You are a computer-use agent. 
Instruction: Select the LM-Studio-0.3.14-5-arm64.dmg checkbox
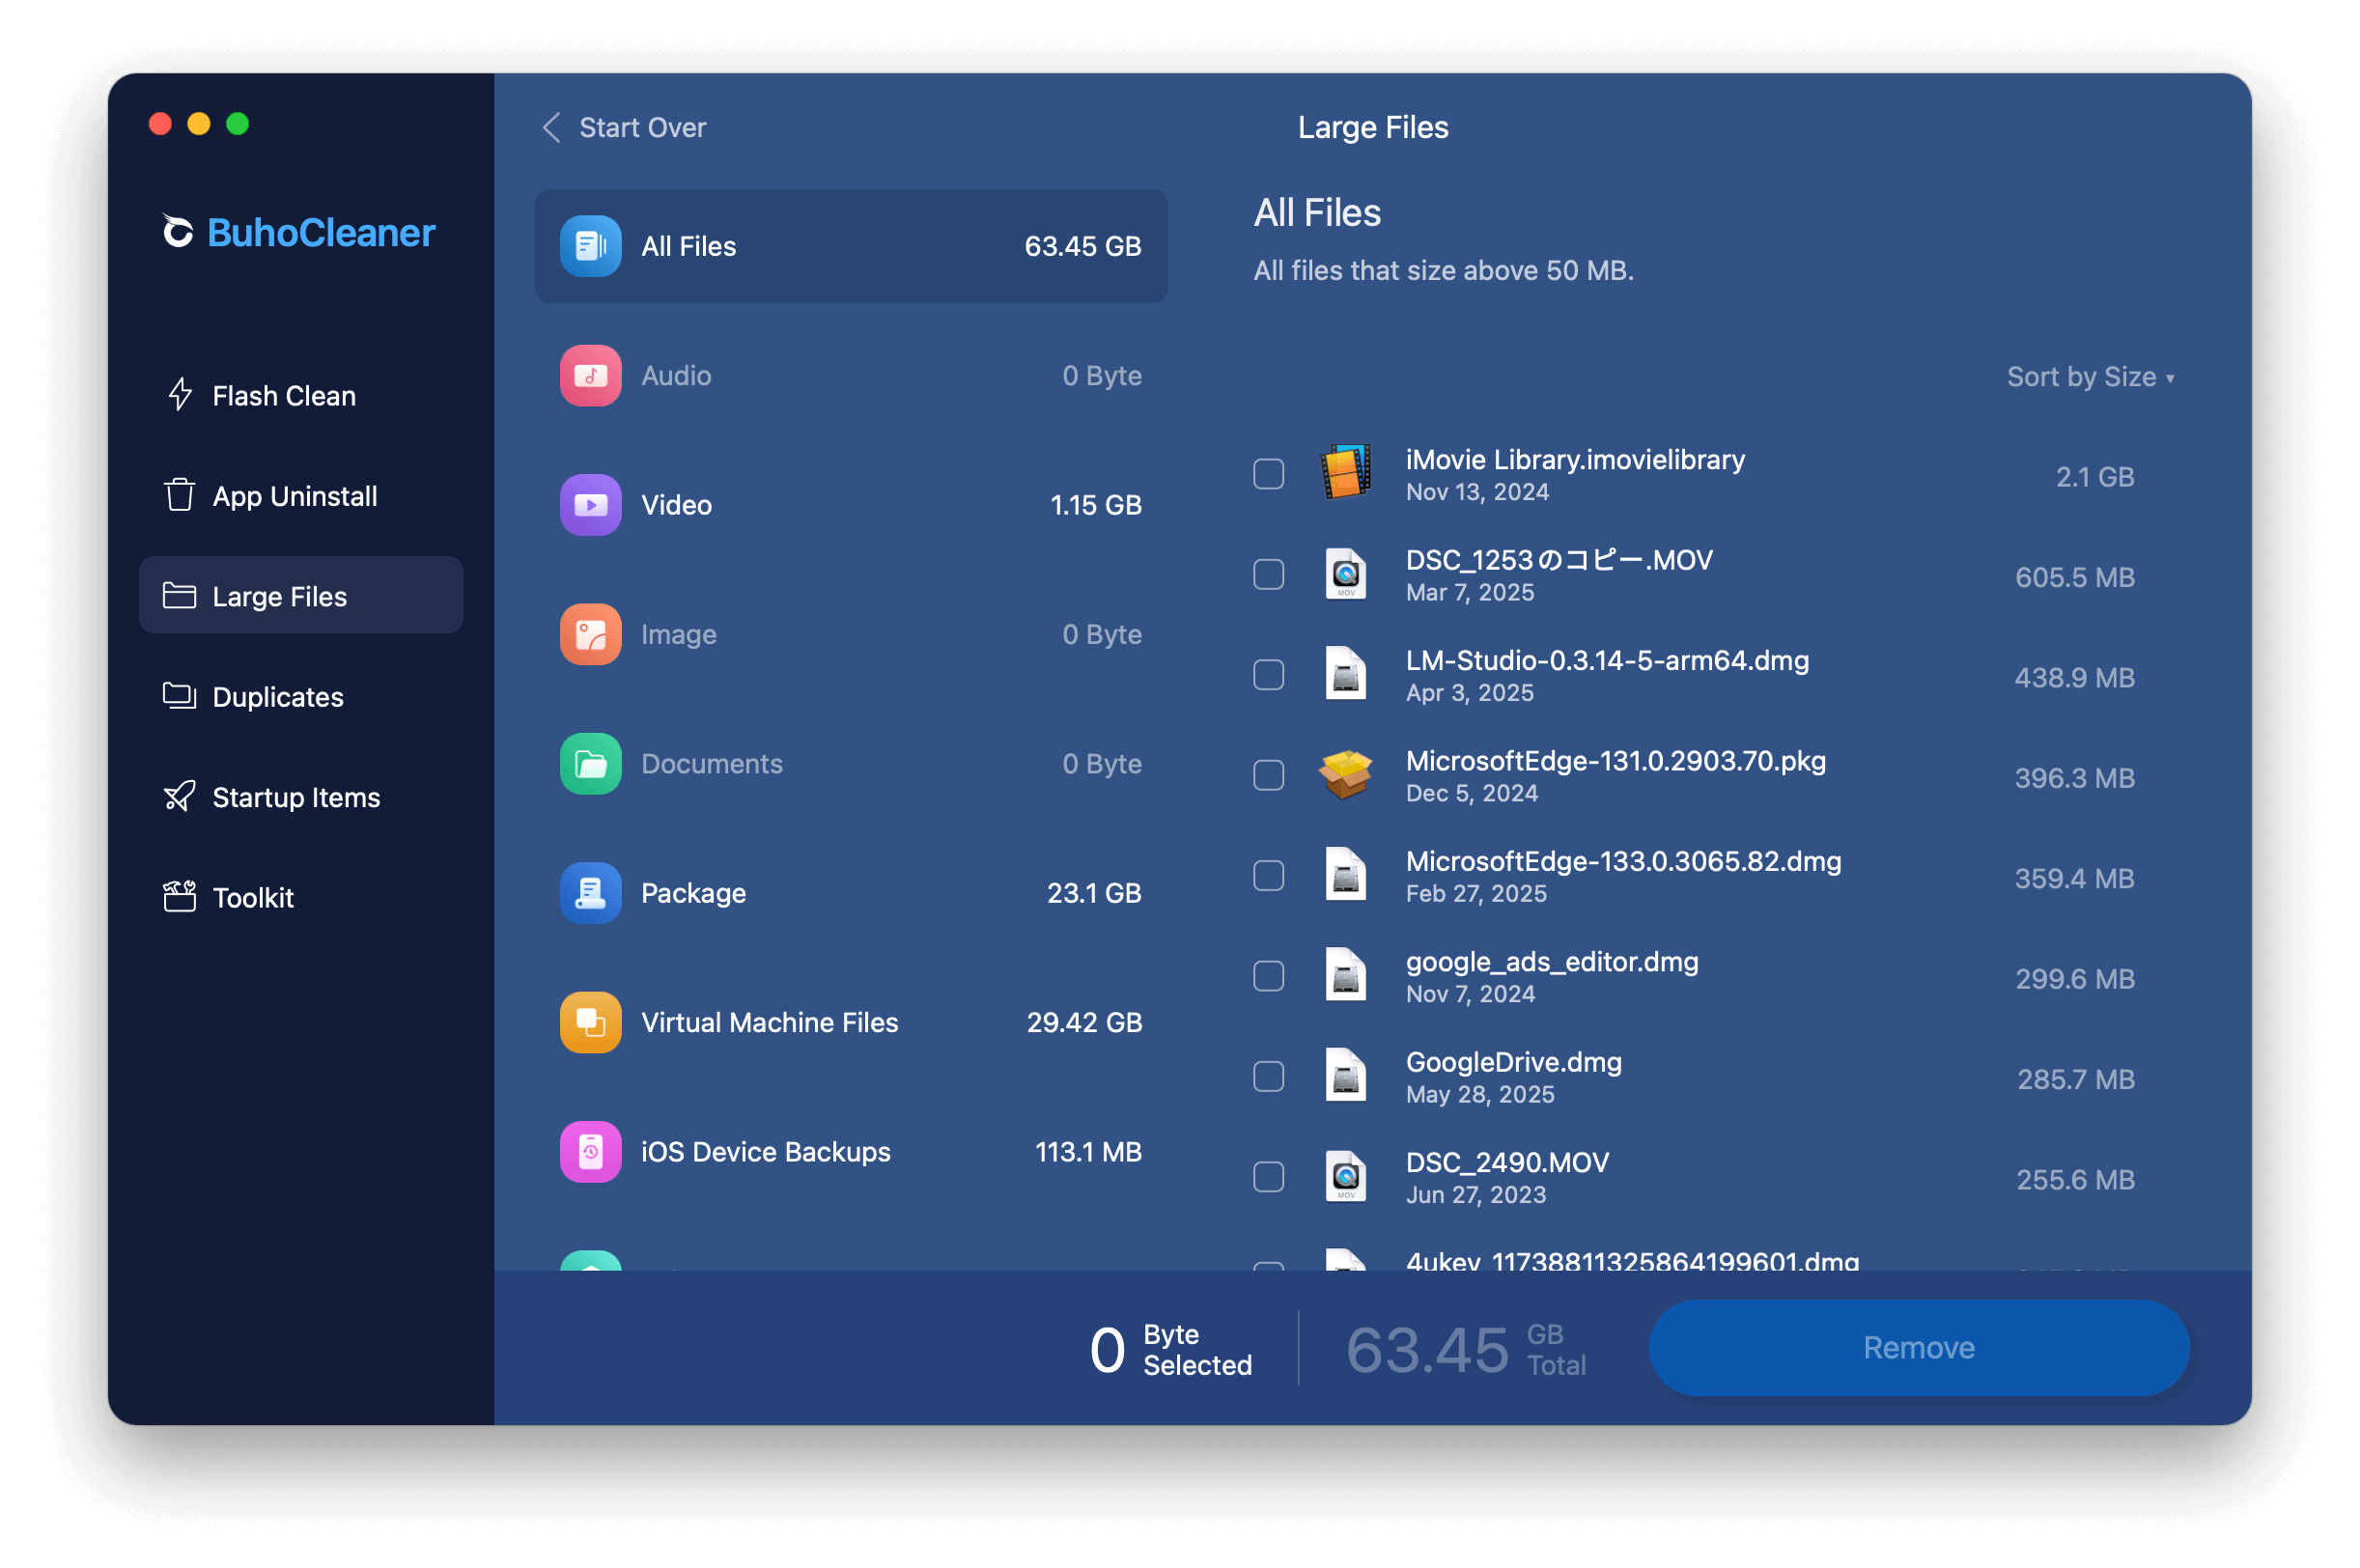pos(1269,674)
